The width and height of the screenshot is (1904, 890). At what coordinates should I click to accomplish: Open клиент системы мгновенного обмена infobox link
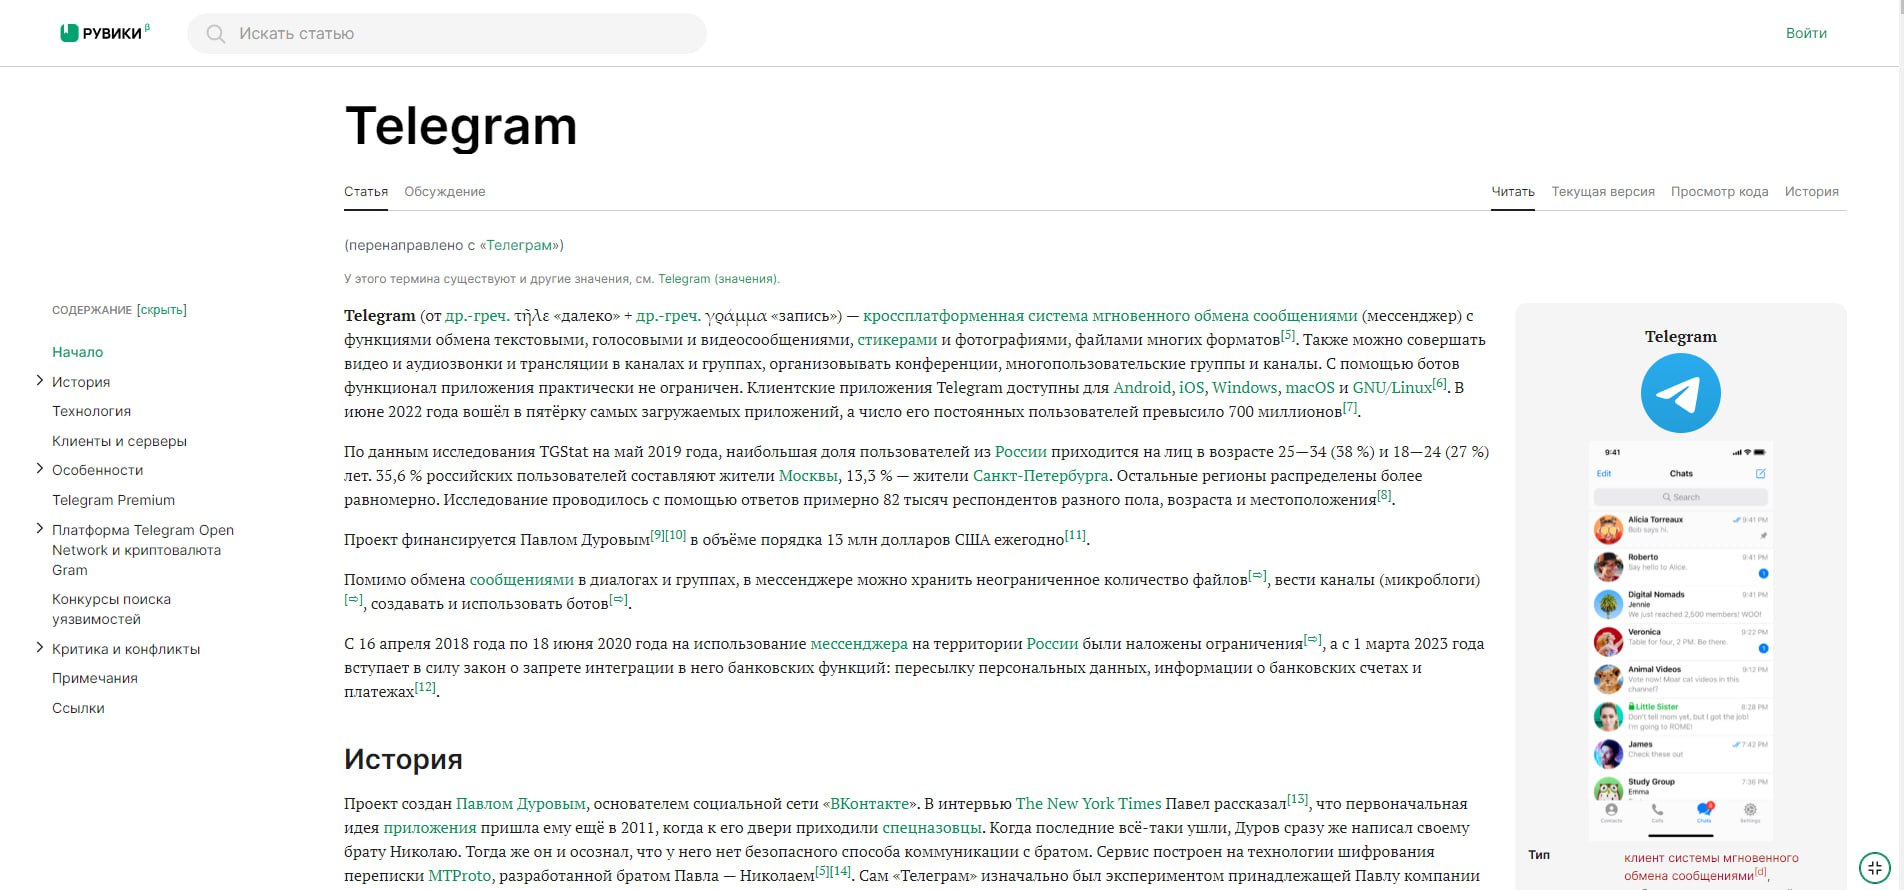coord(1711,867)
